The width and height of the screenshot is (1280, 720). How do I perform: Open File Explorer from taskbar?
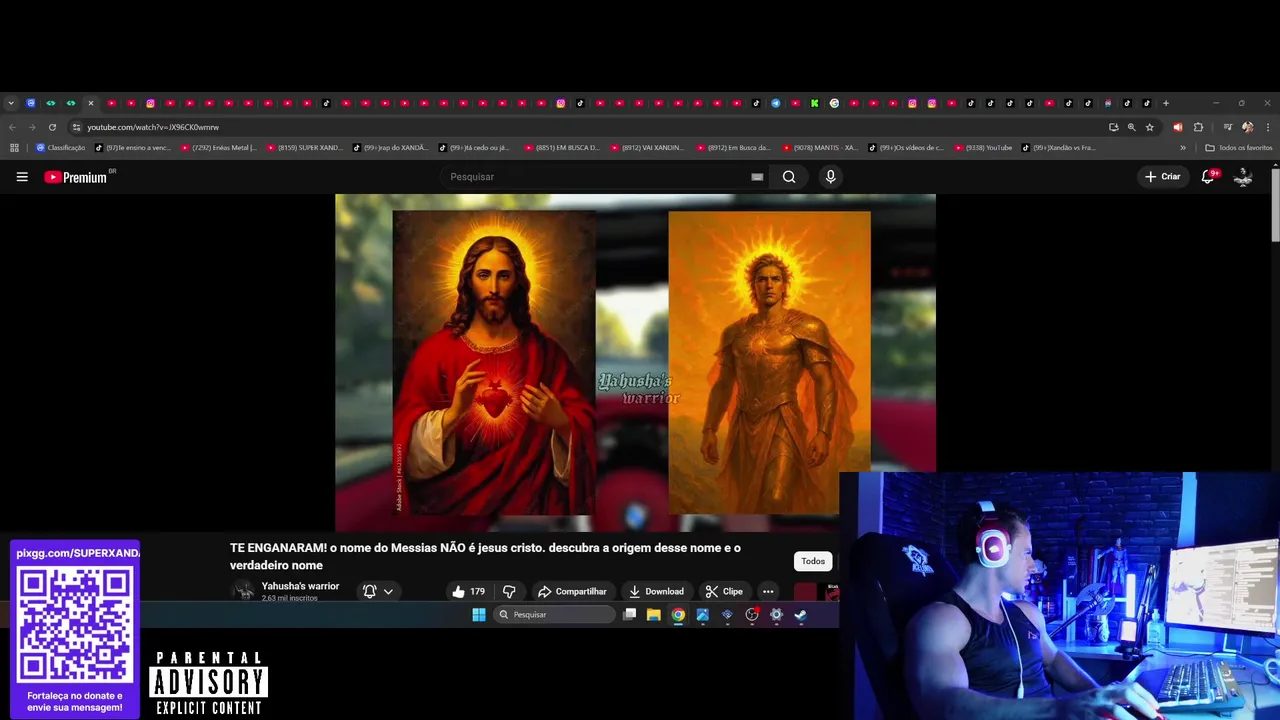pyautogui.click(x=653, y=615)
